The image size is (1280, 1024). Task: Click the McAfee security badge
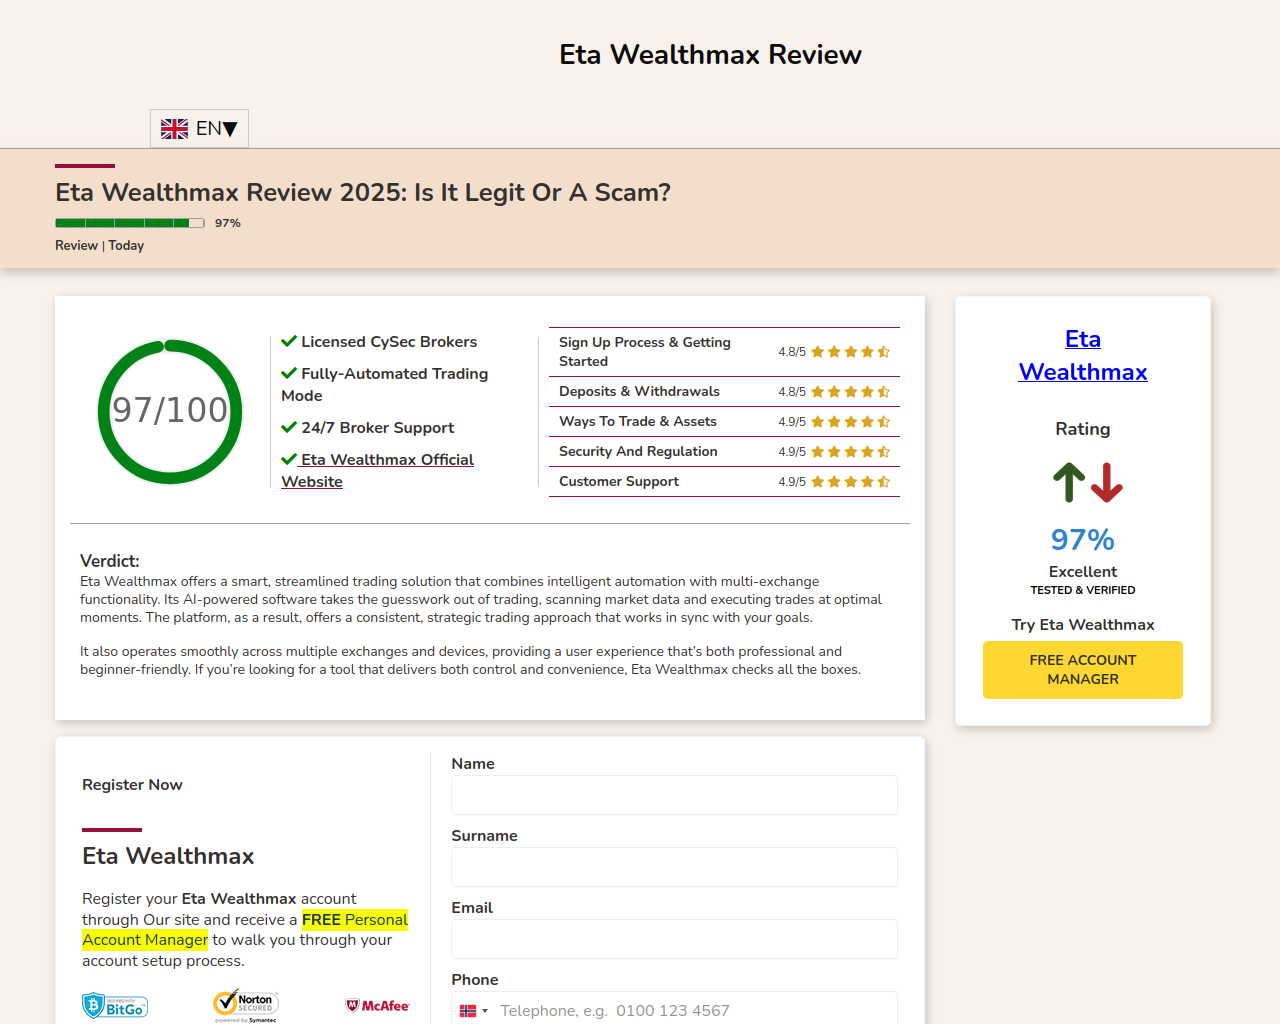(x=378, y=1006)
